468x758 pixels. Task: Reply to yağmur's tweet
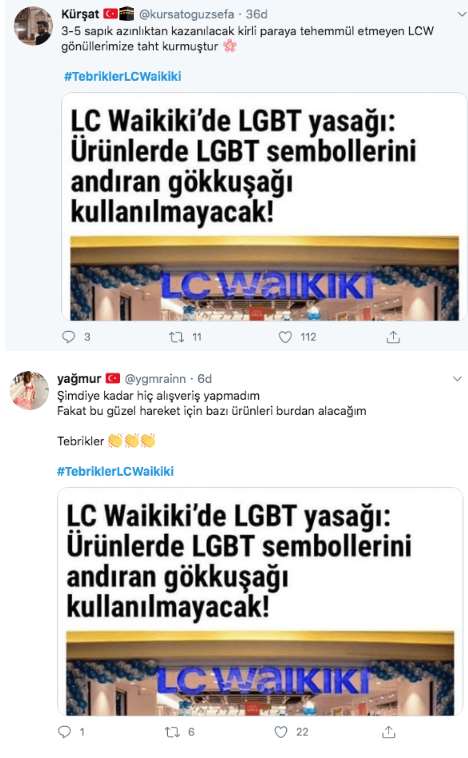click(x=64, y=731)
